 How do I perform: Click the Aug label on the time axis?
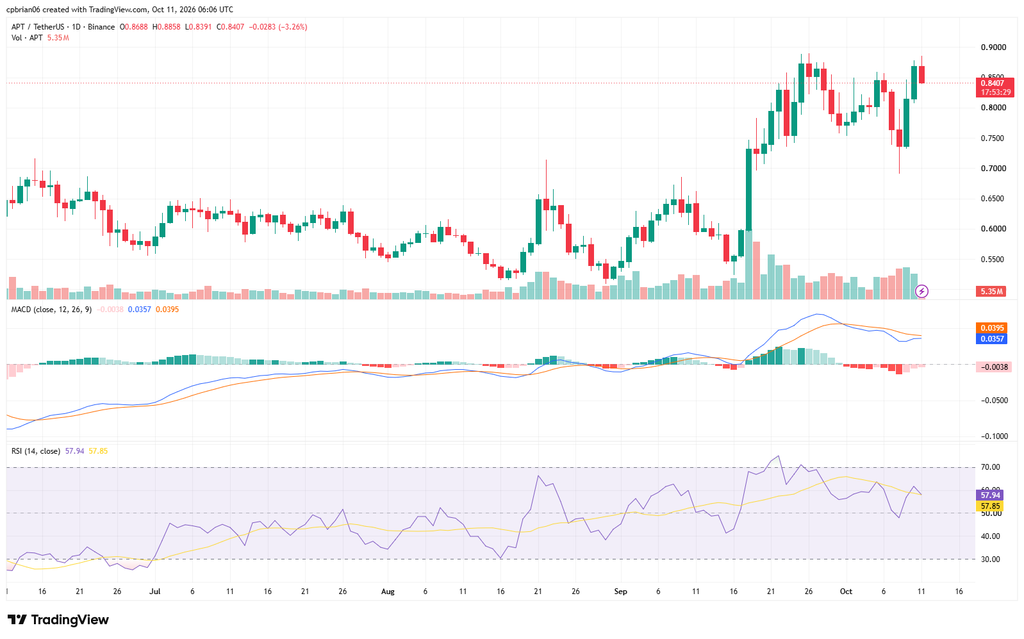[388, 591]
